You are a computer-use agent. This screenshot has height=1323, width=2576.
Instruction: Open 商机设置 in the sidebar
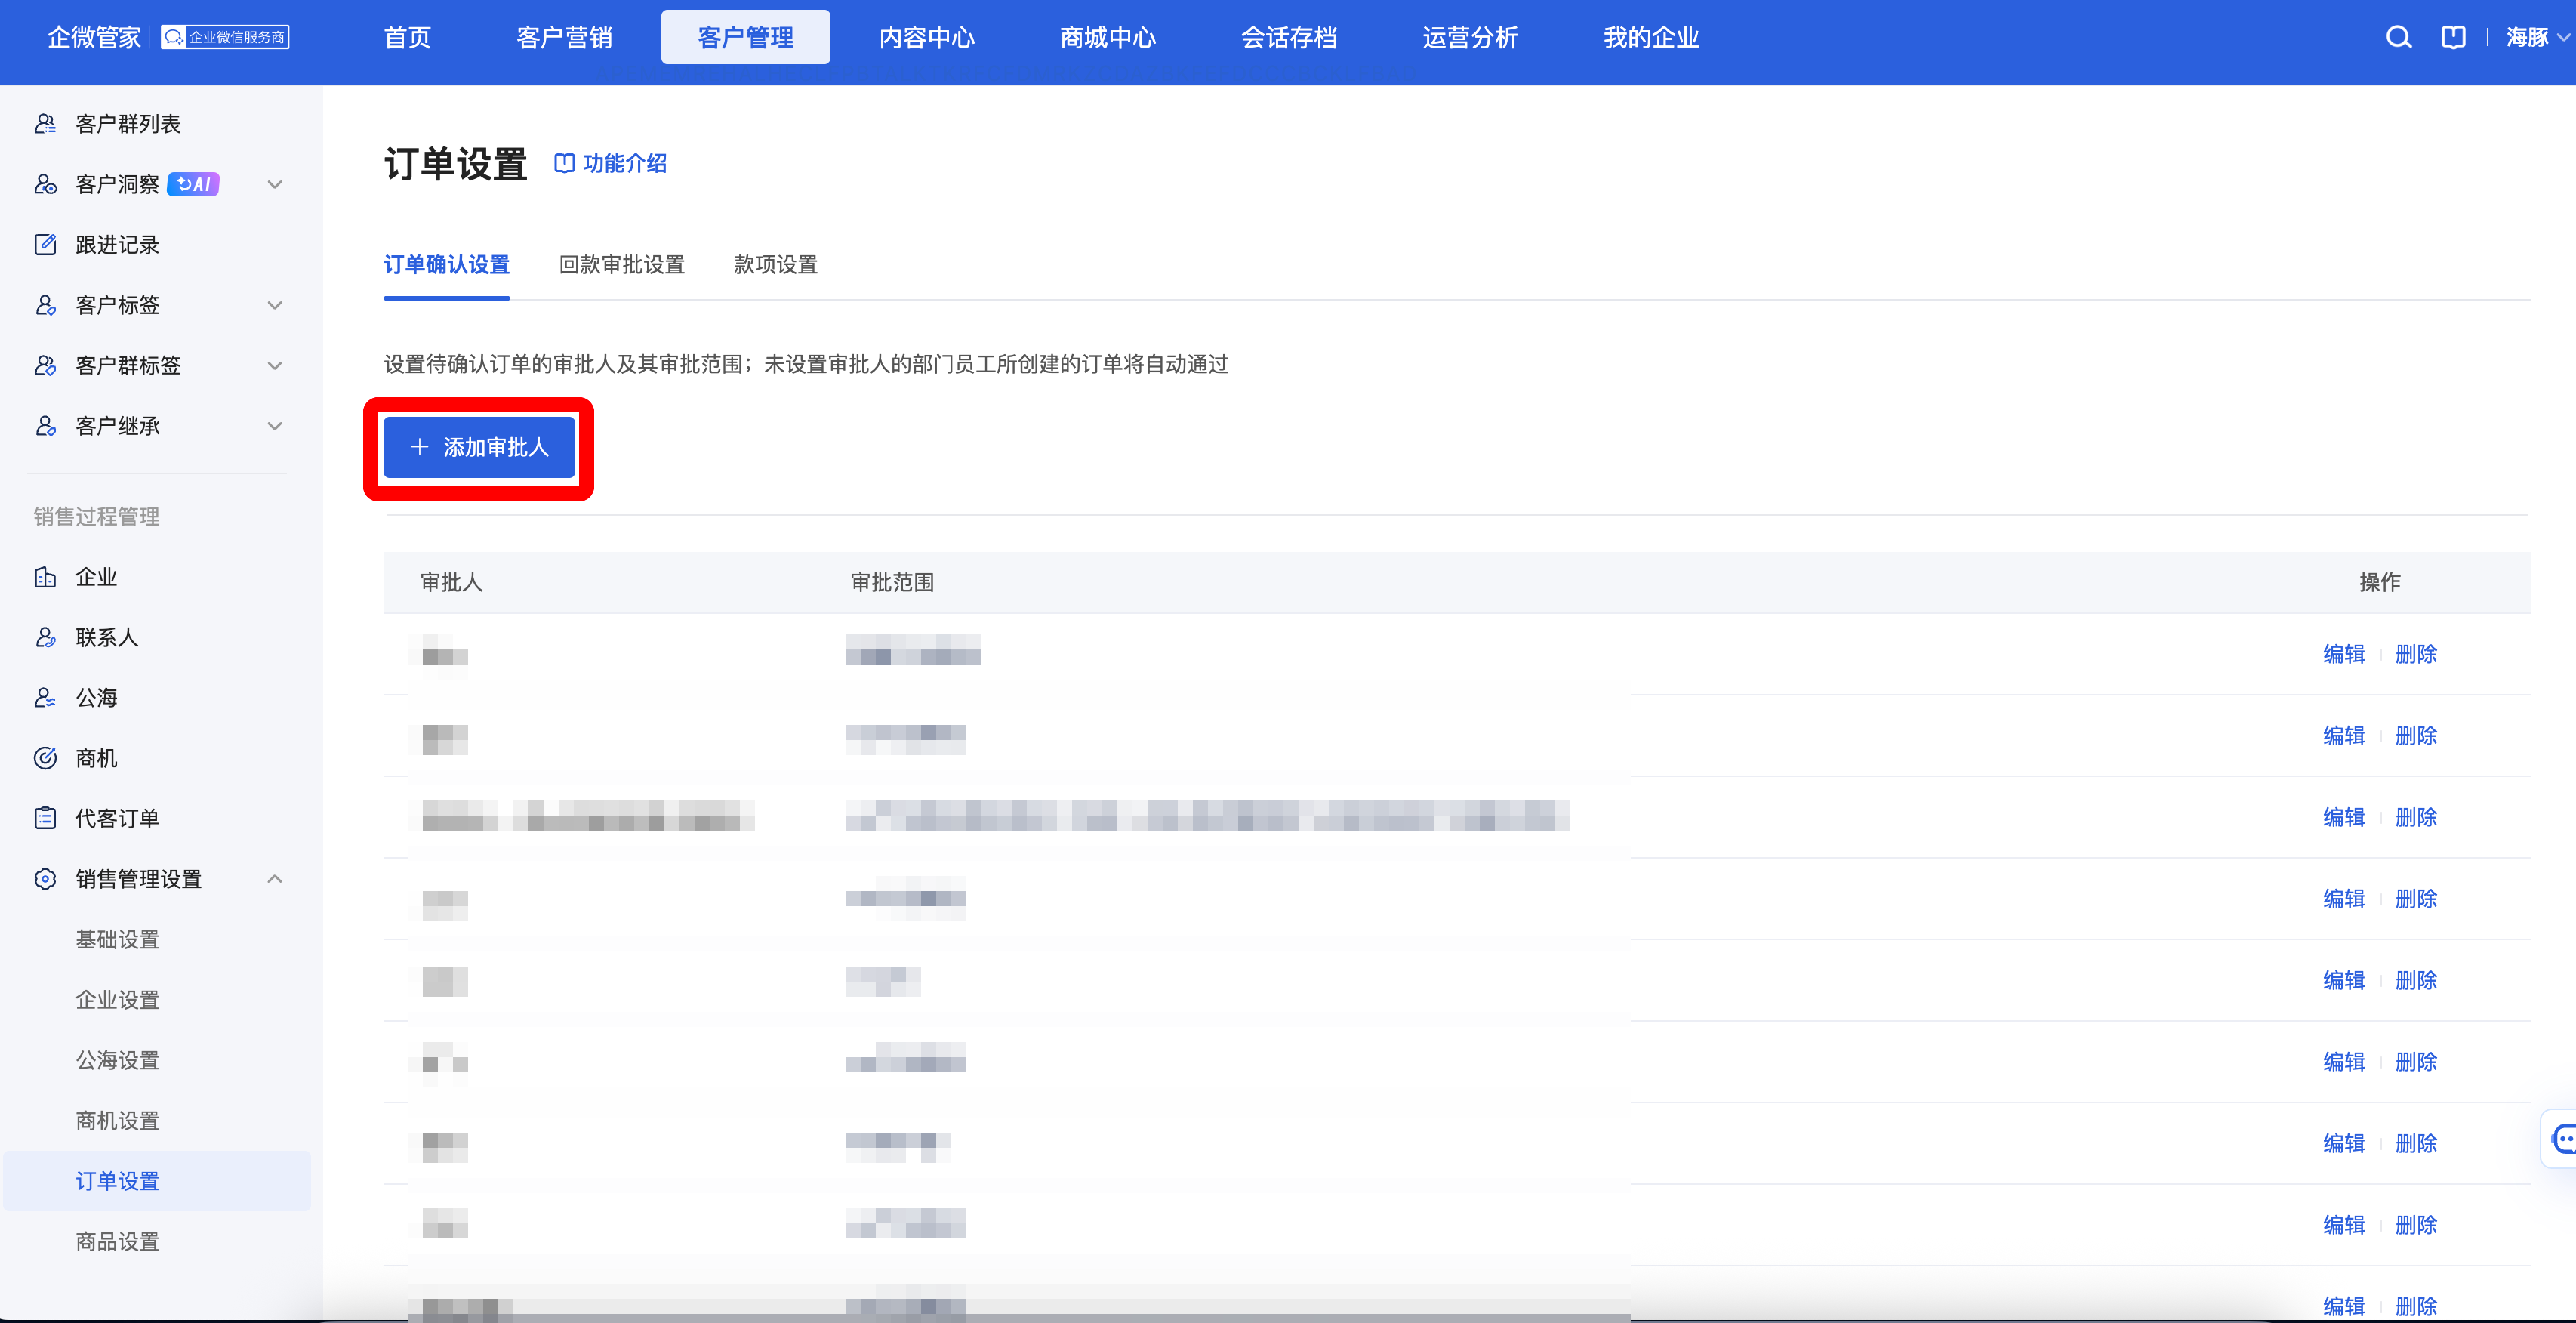tap(118, 1120)
